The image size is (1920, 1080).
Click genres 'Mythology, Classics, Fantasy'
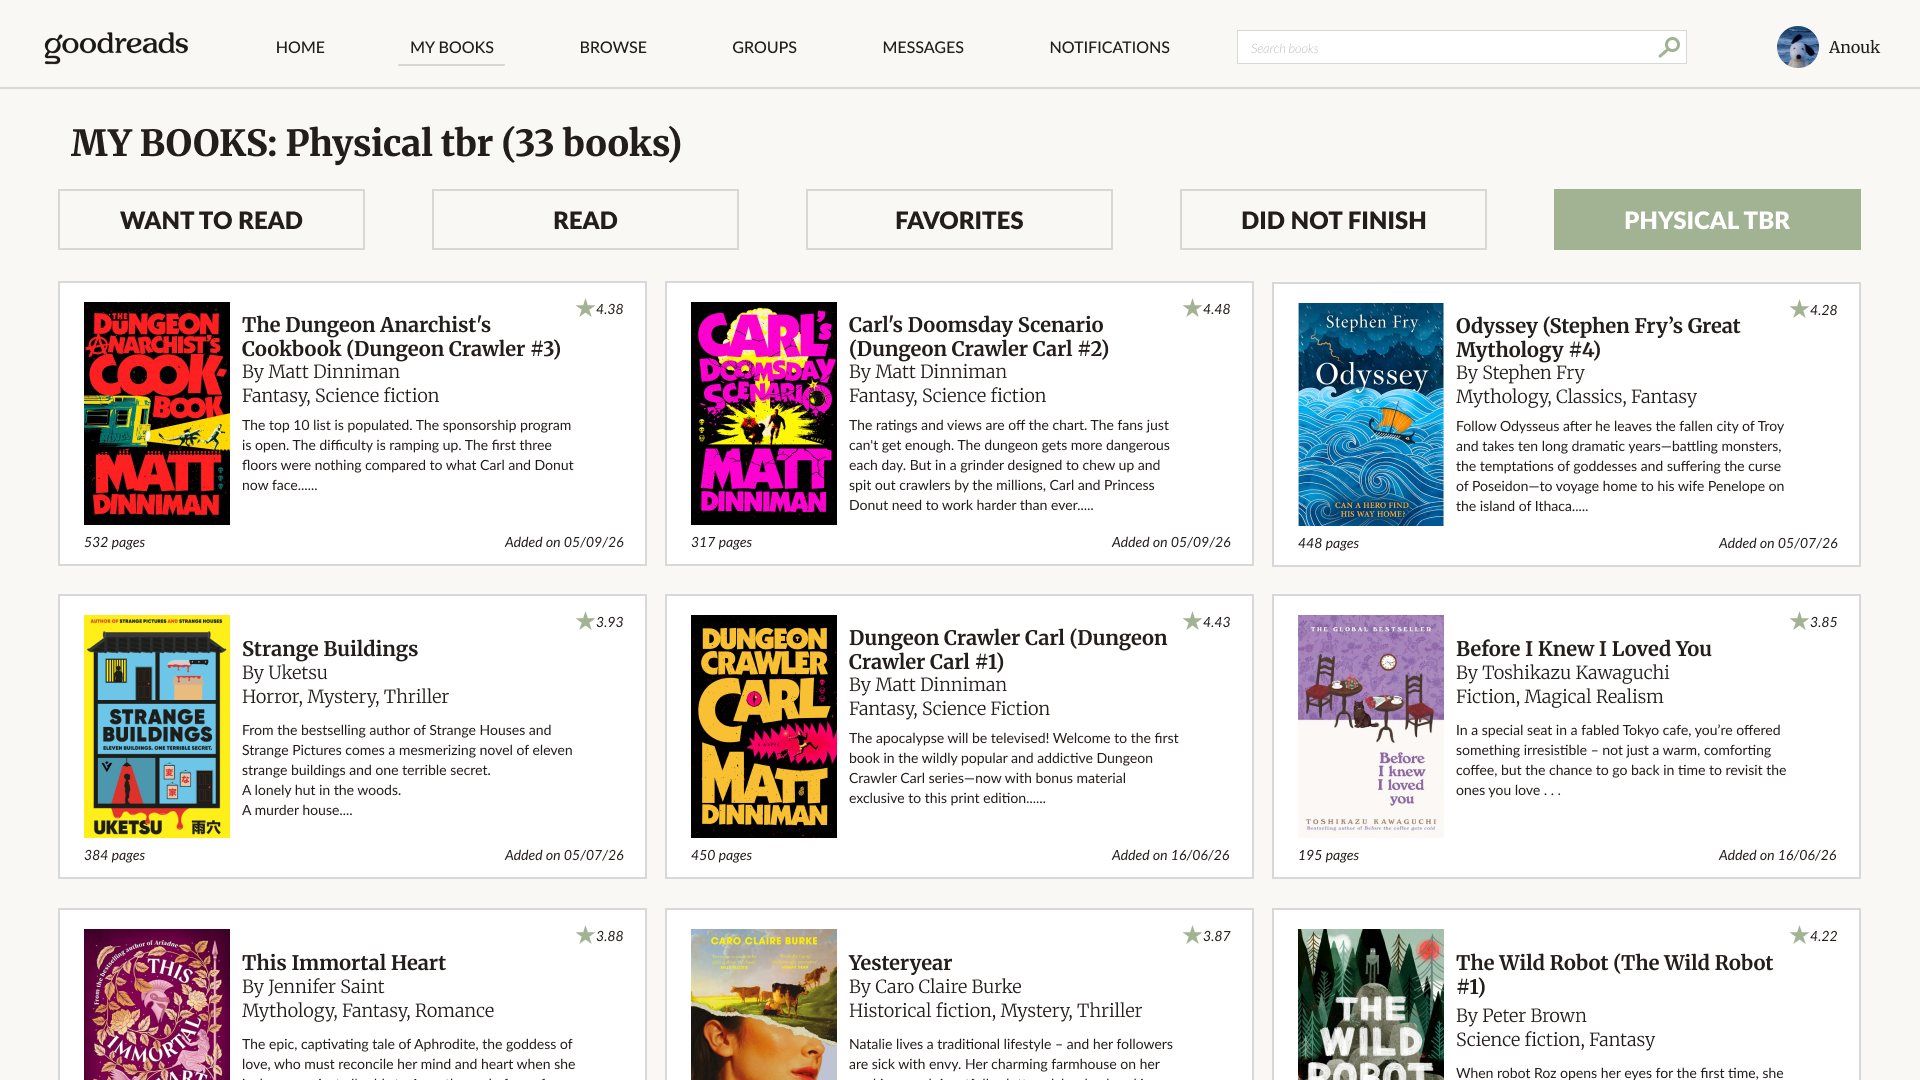coord(1576,396)
